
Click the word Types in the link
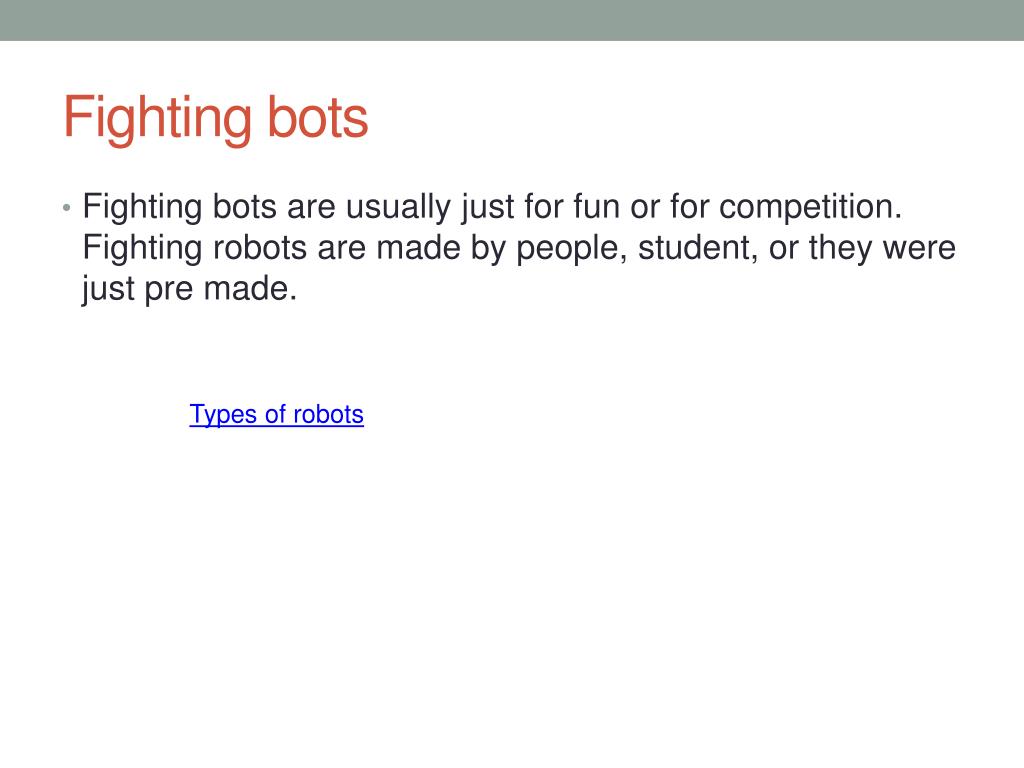[x=223, y=415]
